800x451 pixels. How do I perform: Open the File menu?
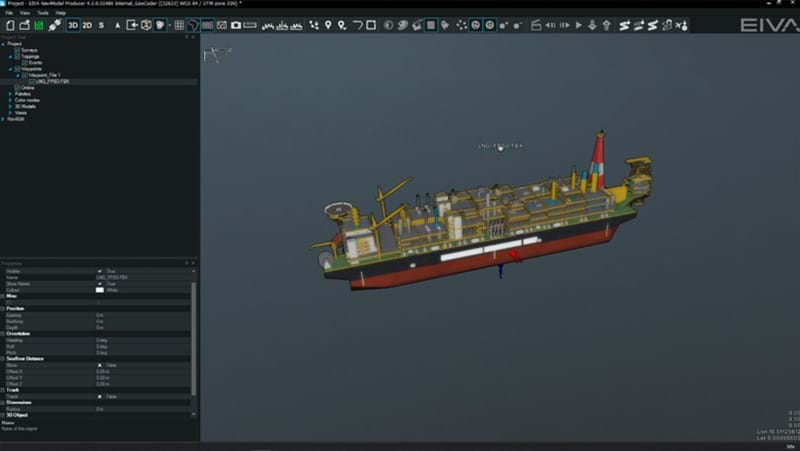(x=9, y=12)
